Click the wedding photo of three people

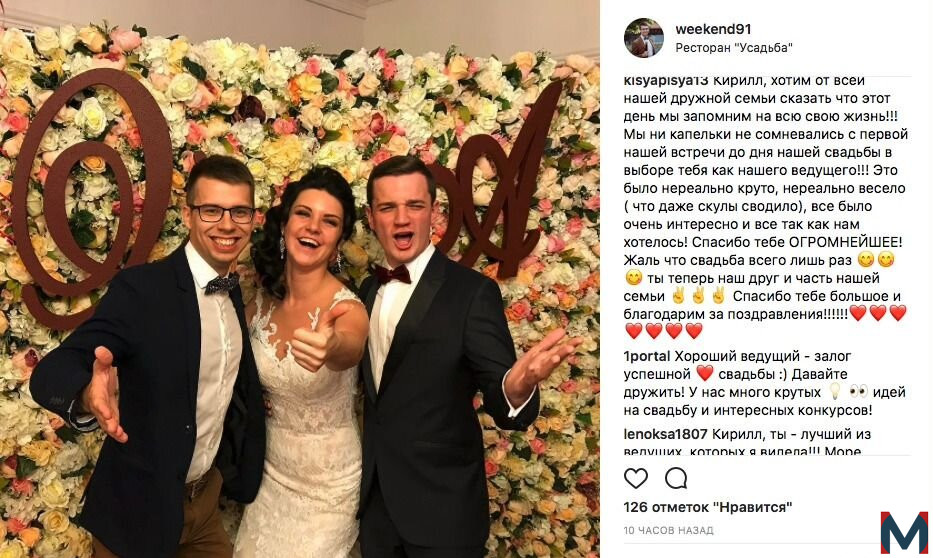300,279
